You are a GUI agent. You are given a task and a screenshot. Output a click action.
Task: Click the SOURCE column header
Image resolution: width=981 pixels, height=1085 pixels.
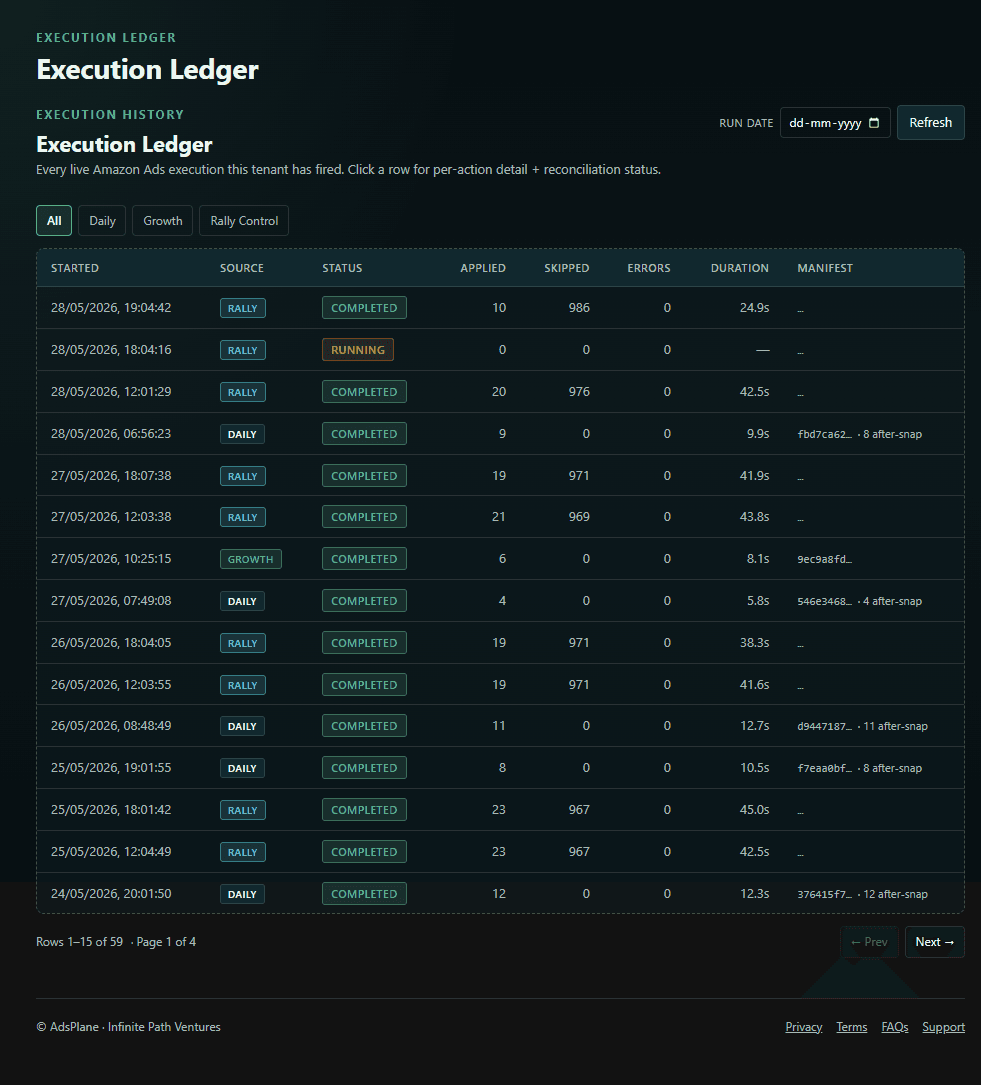(241, 268)
